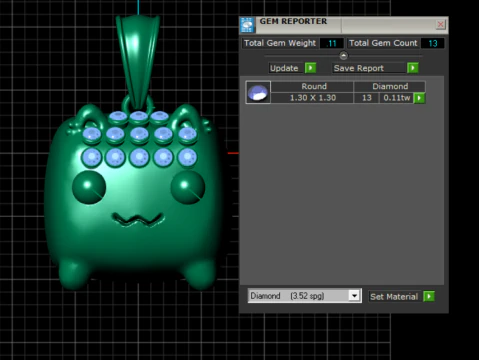Click the green arrow on the 0.11tw row
Viewport: 480px width, 360px height.
(x=419, y=98)
